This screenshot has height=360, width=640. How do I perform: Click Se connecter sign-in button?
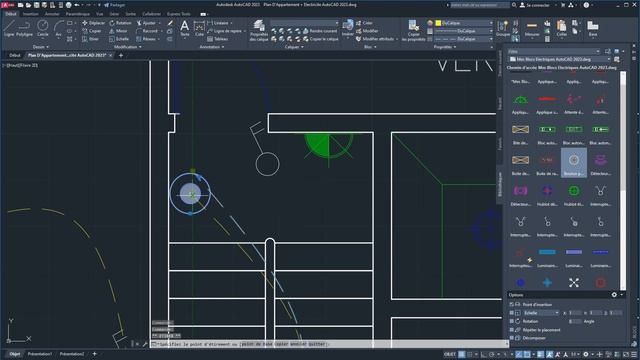(x=535, y=5)
